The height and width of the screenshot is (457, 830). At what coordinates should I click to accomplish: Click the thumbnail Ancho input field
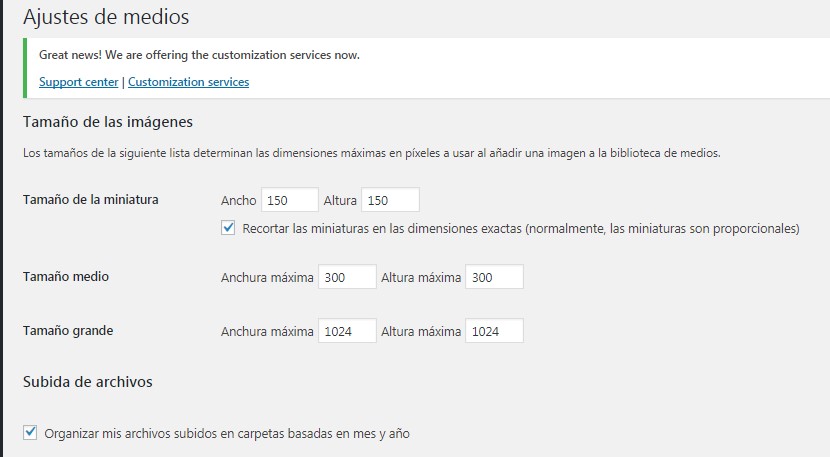(x=290, y=200)
